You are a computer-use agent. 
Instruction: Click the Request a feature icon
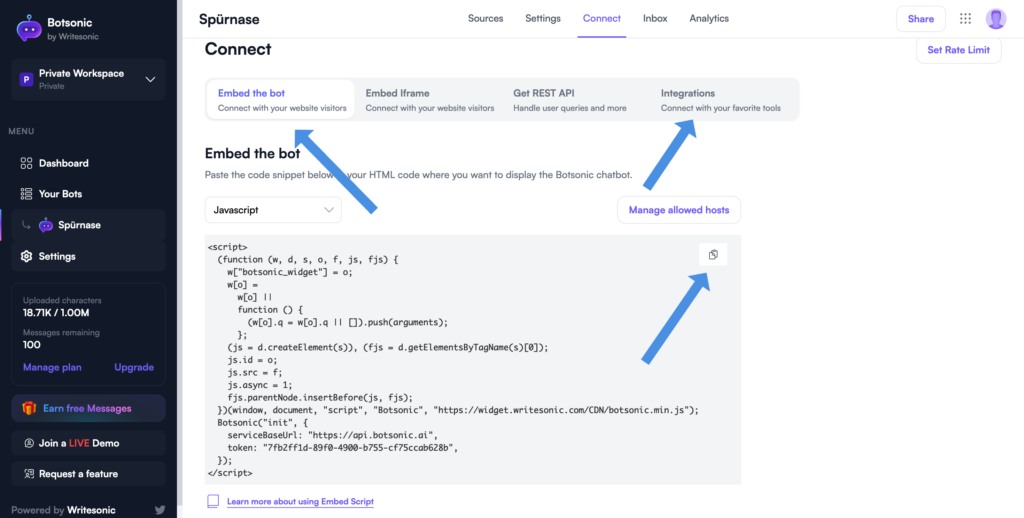click(x=29, y=474)
